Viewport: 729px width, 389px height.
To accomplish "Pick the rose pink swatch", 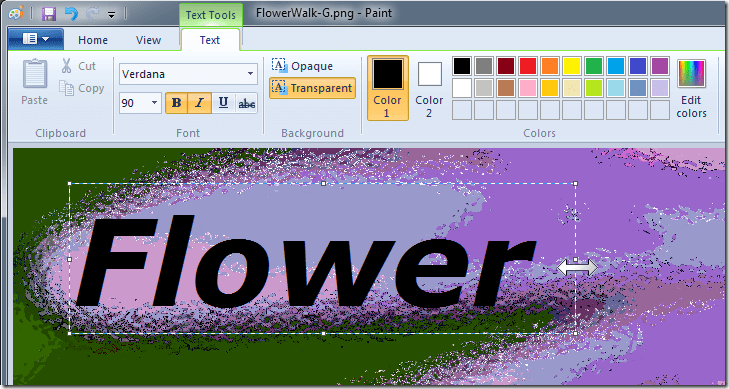I will tap(528, 88).
